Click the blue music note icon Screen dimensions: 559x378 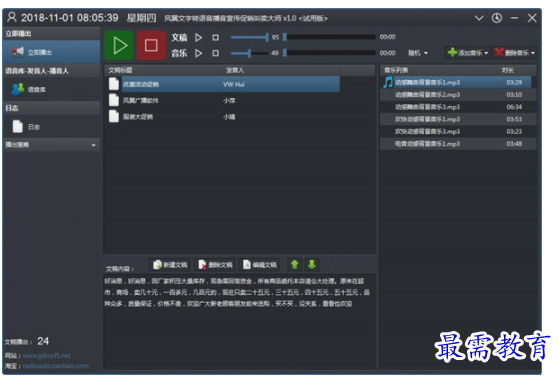click(388, 82)
